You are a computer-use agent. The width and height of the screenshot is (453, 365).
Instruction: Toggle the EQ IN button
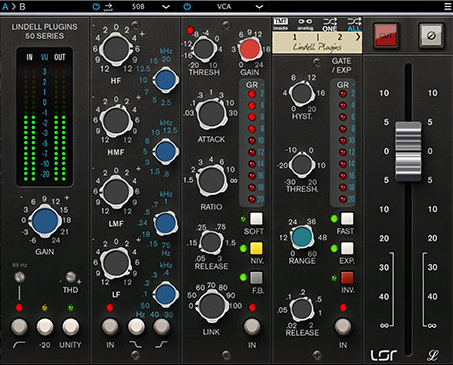tap(110, 326)
